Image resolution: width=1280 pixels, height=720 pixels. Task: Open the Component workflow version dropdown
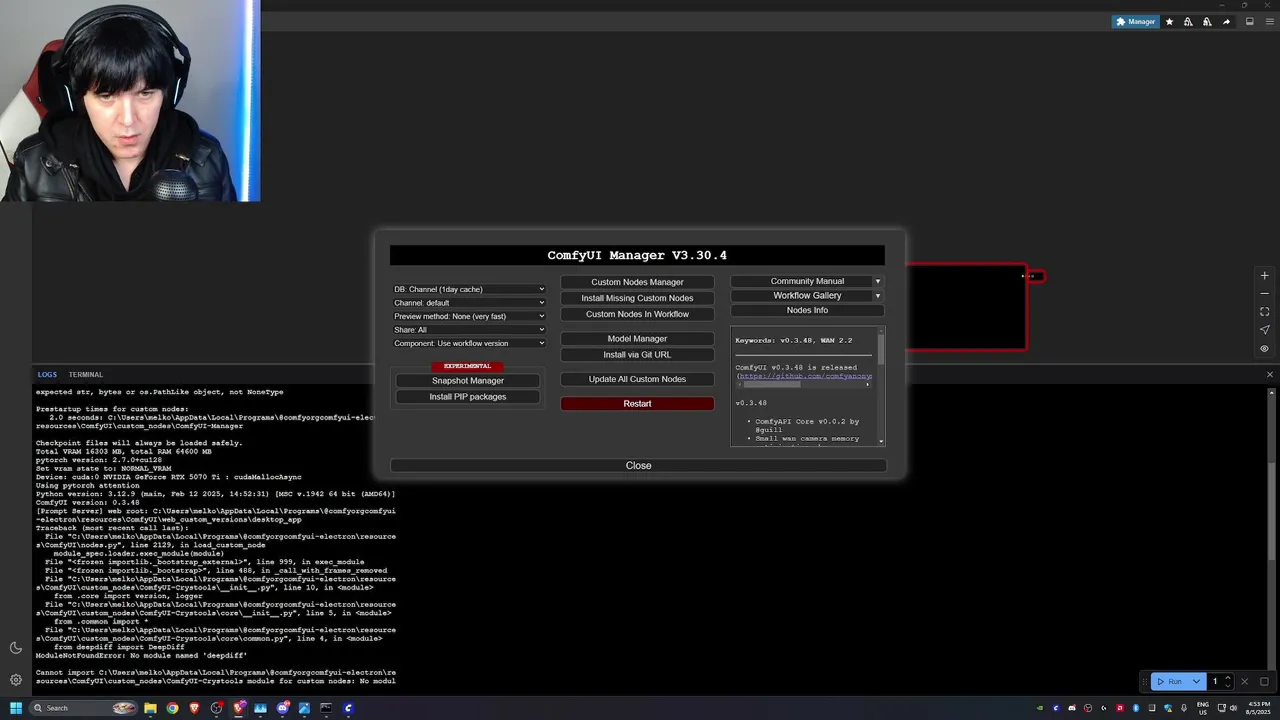point(469,343)
